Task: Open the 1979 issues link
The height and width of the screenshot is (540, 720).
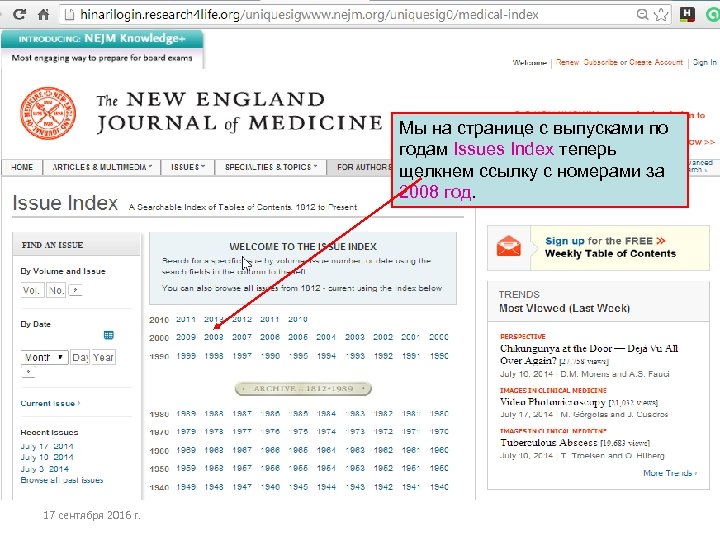Action: 186,432
